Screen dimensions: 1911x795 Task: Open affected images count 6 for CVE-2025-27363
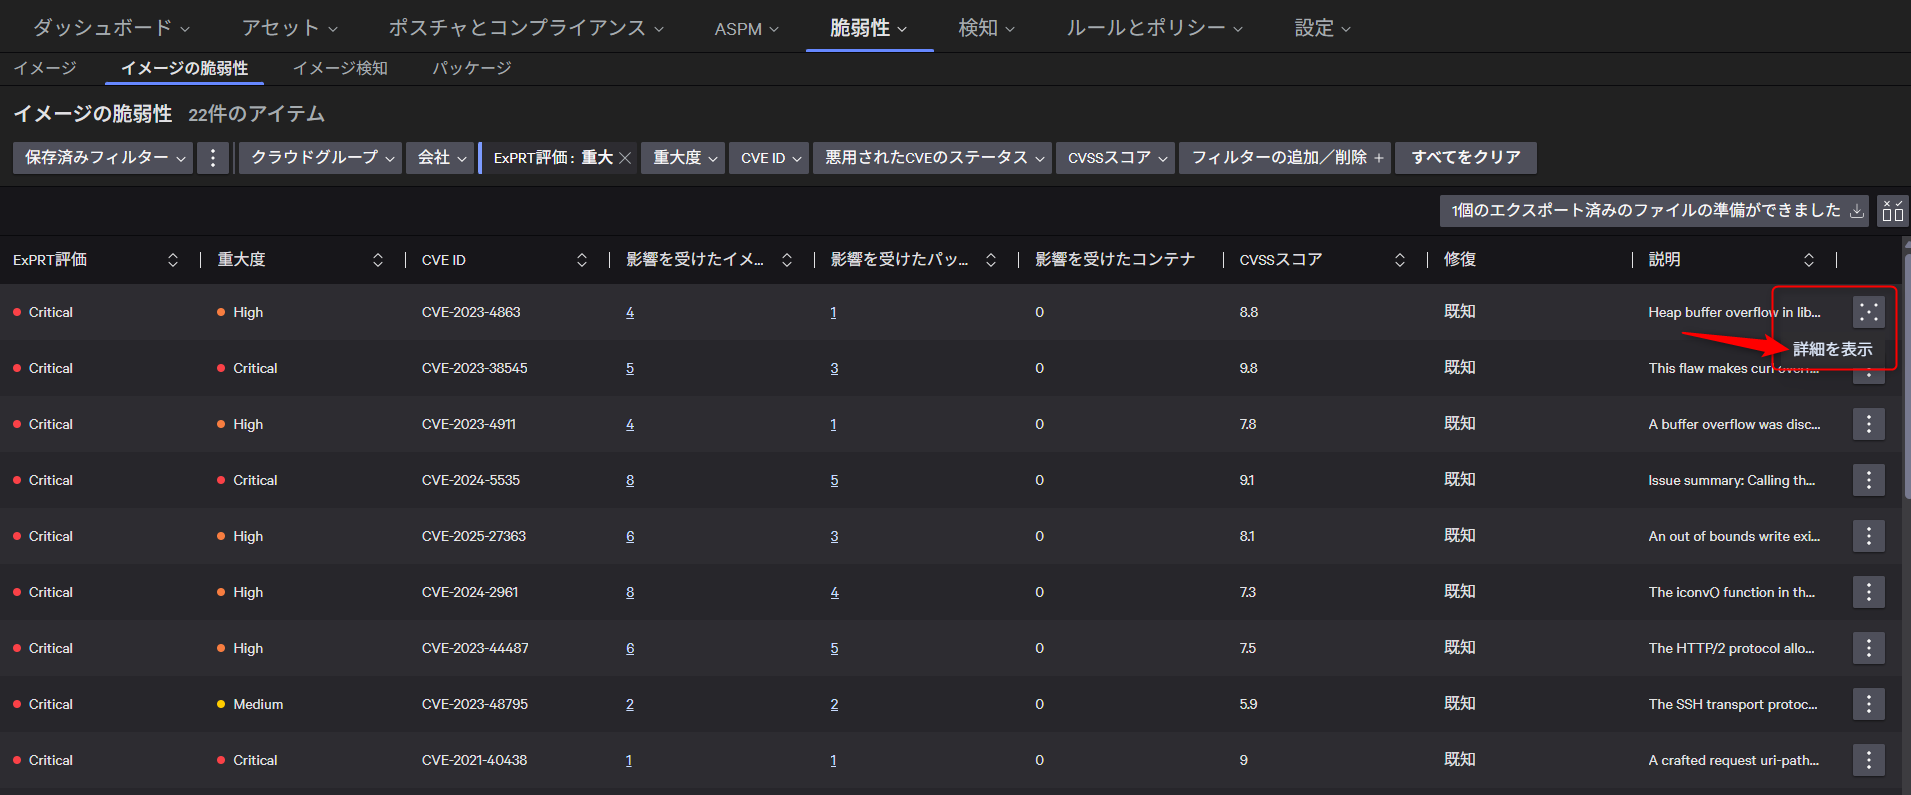click(x=630, y=536)
